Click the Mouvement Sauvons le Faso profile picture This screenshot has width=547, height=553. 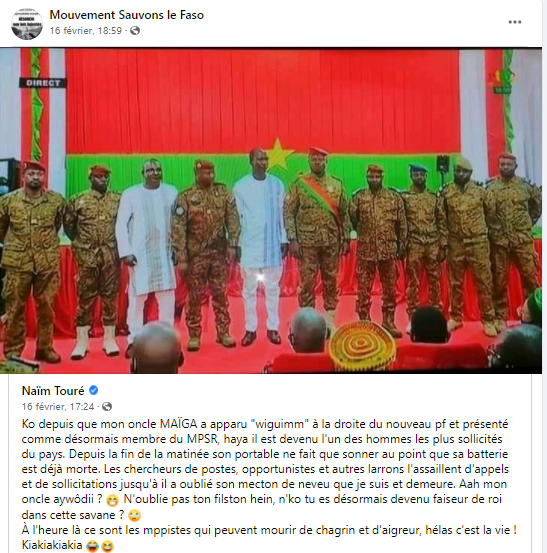pos(27,24)
